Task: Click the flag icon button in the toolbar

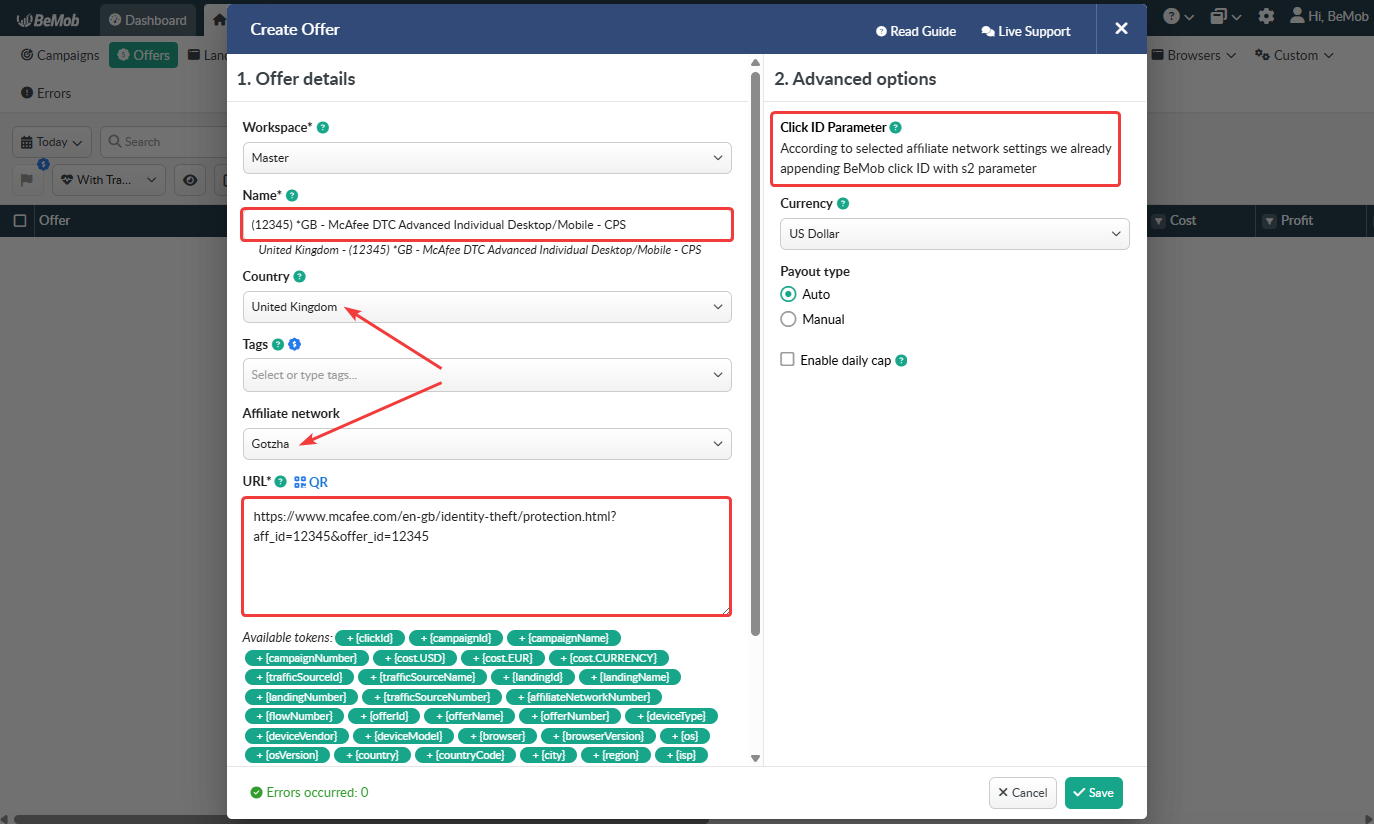Action: pyautogui.click(x=27, y=179)
